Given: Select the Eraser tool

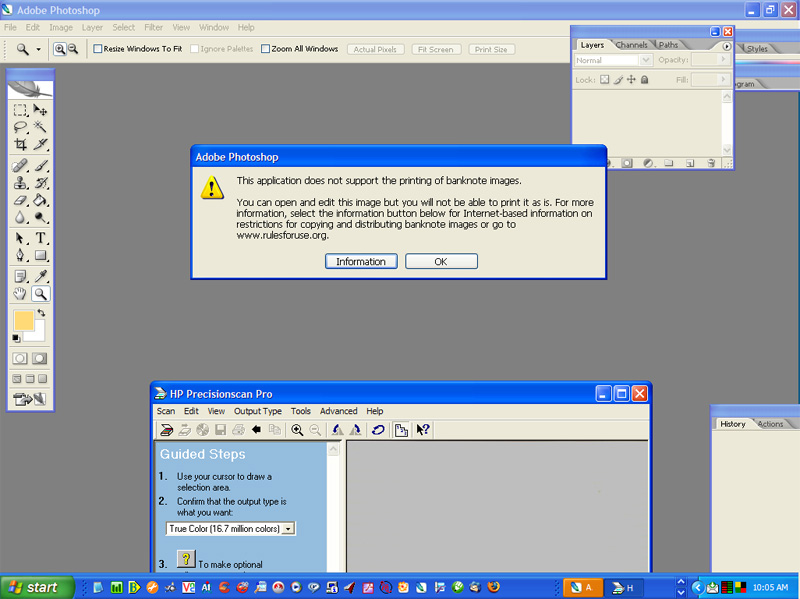Looking at the screenshot, I should coord(20,200).
